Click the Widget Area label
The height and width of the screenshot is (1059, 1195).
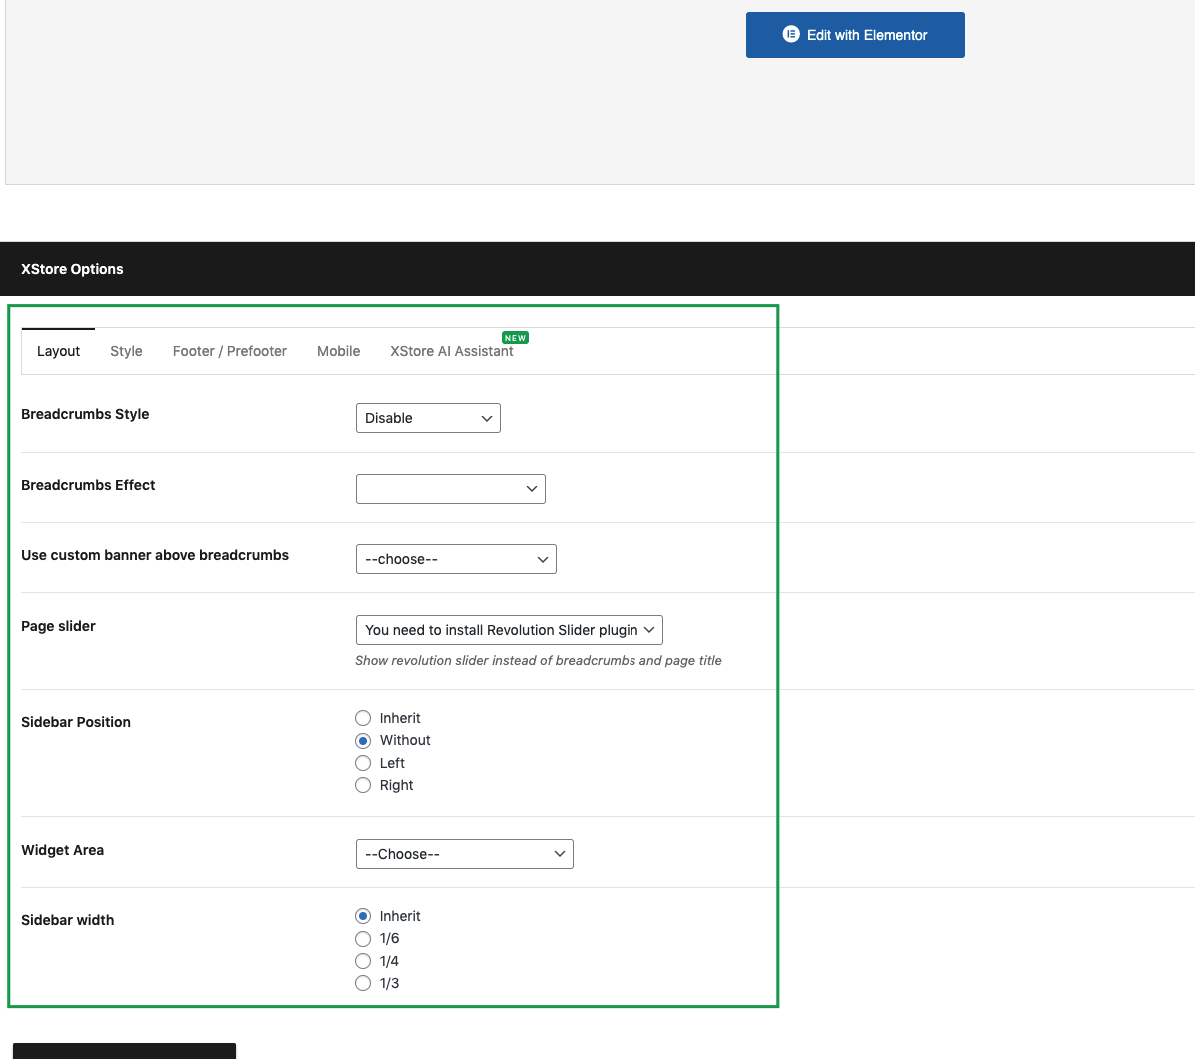pos(62,850)
